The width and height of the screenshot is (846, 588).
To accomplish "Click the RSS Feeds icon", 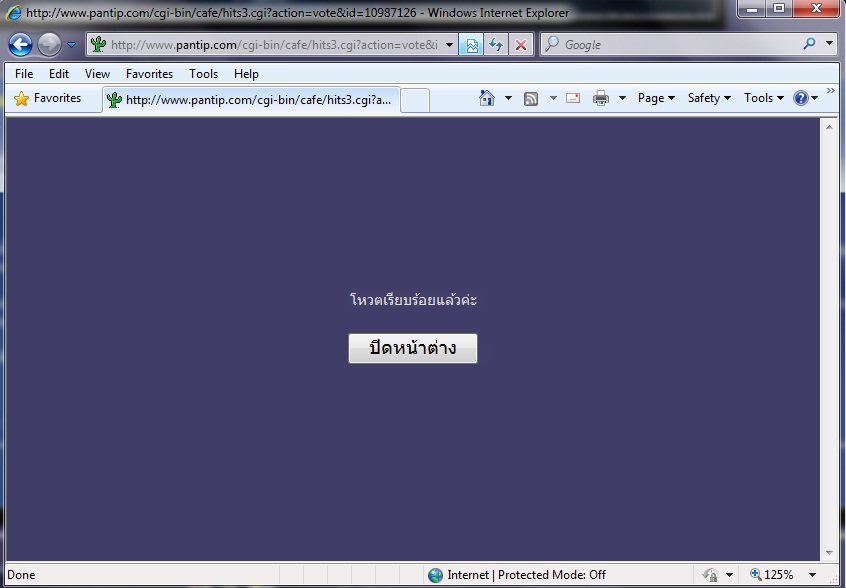I will pos(531,98).
